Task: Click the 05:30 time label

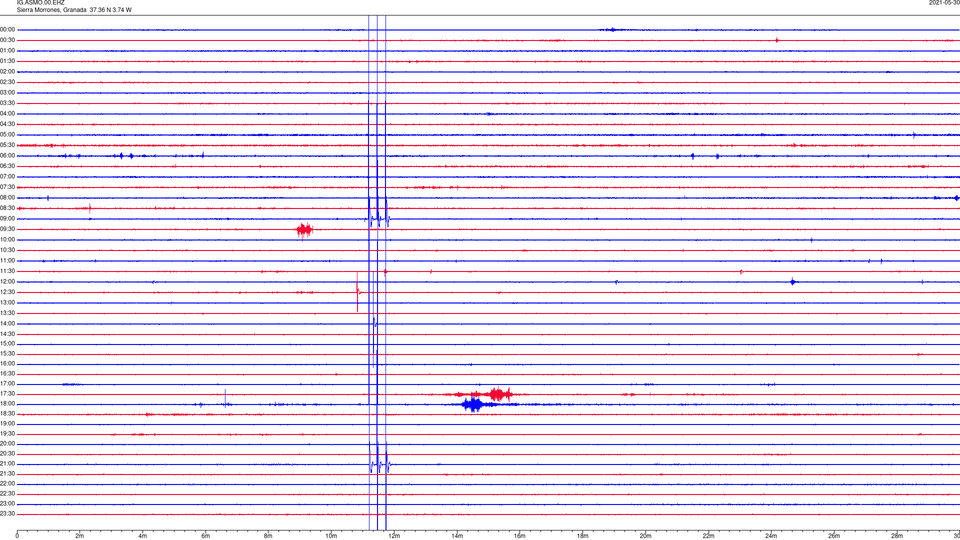Action: tap(8, 145)
